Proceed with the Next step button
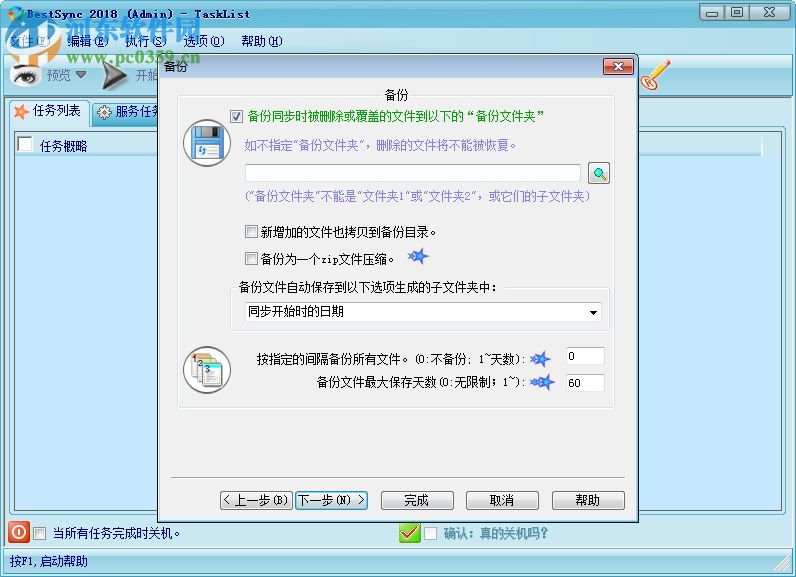Image resolution: width=796 pixels, height=577 pixels. click(x=331, y=500)
